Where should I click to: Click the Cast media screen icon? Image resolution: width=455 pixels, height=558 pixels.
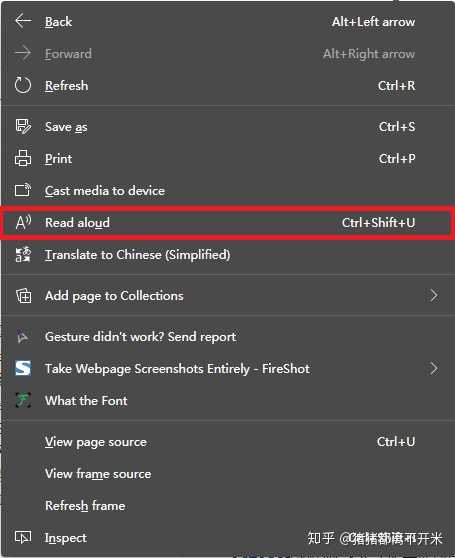(x=23, y=190)
